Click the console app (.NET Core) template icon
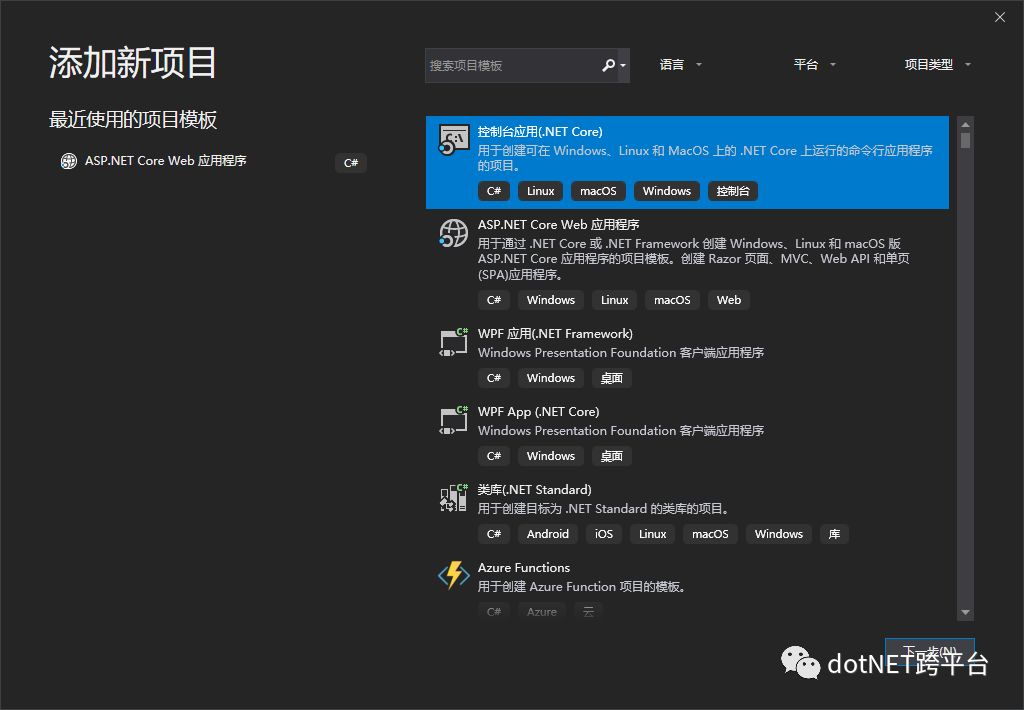 453,140
